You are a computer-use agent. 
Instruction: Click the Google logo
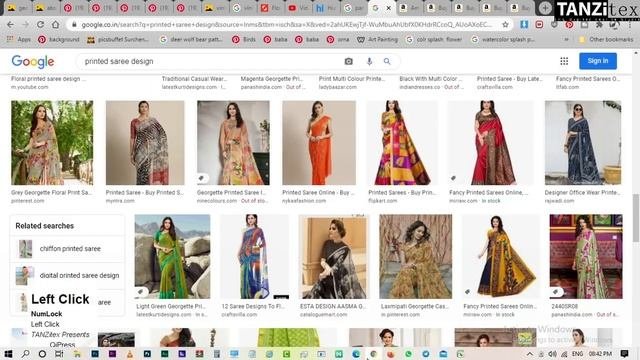33,62
